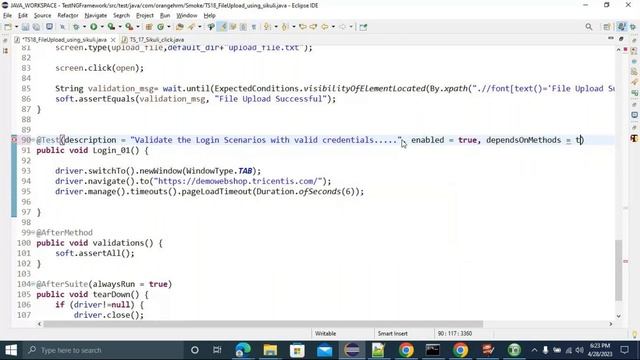Open dropdown next to New icon
640x360 pixels.
[x=16, y=27]
